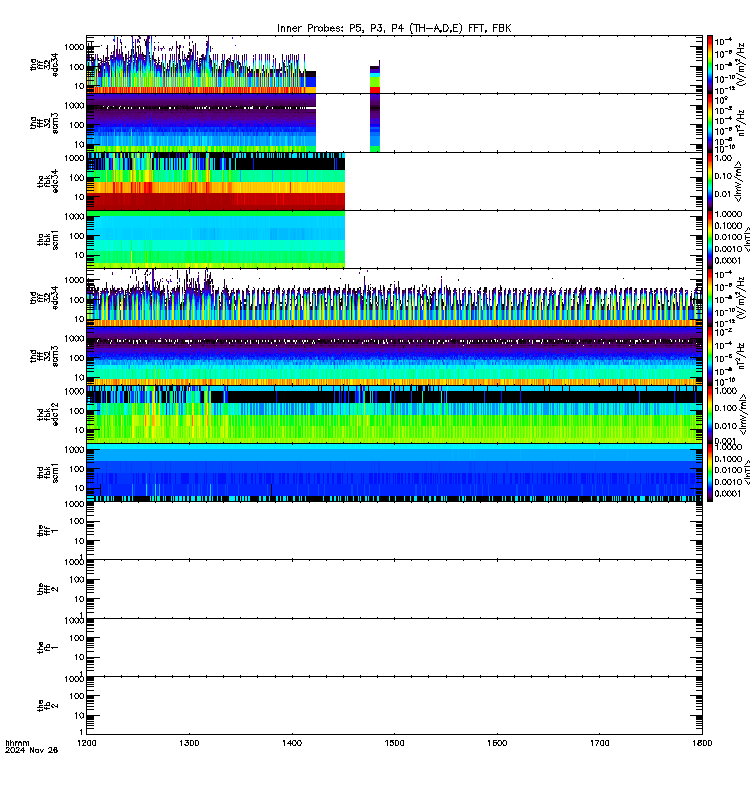The height and width of the screenshot is (800, 750).
Task: Click the tha fbk edc34 color bar
Action: 710,181
